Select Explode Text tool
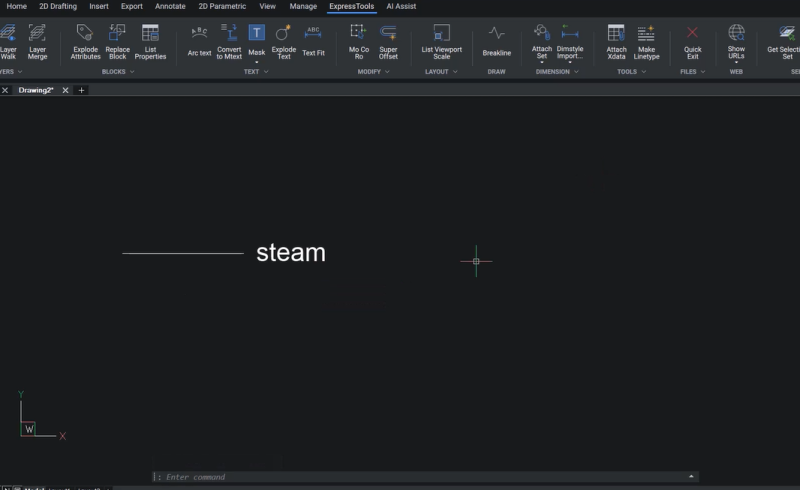Image resolution: width=800 pixels, height=491 pixels. tap(284, 42)
